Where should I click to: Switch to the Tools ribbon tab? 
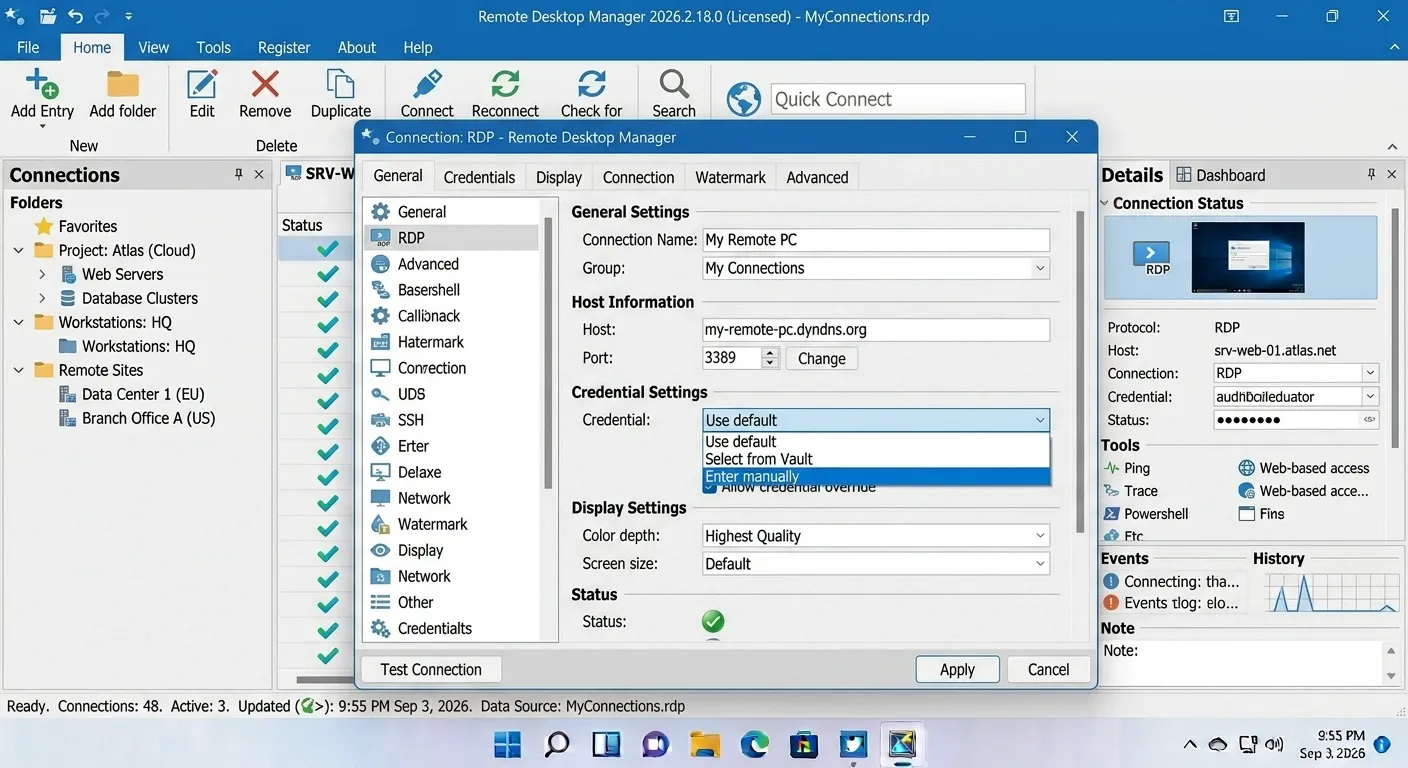click(213, 47)
